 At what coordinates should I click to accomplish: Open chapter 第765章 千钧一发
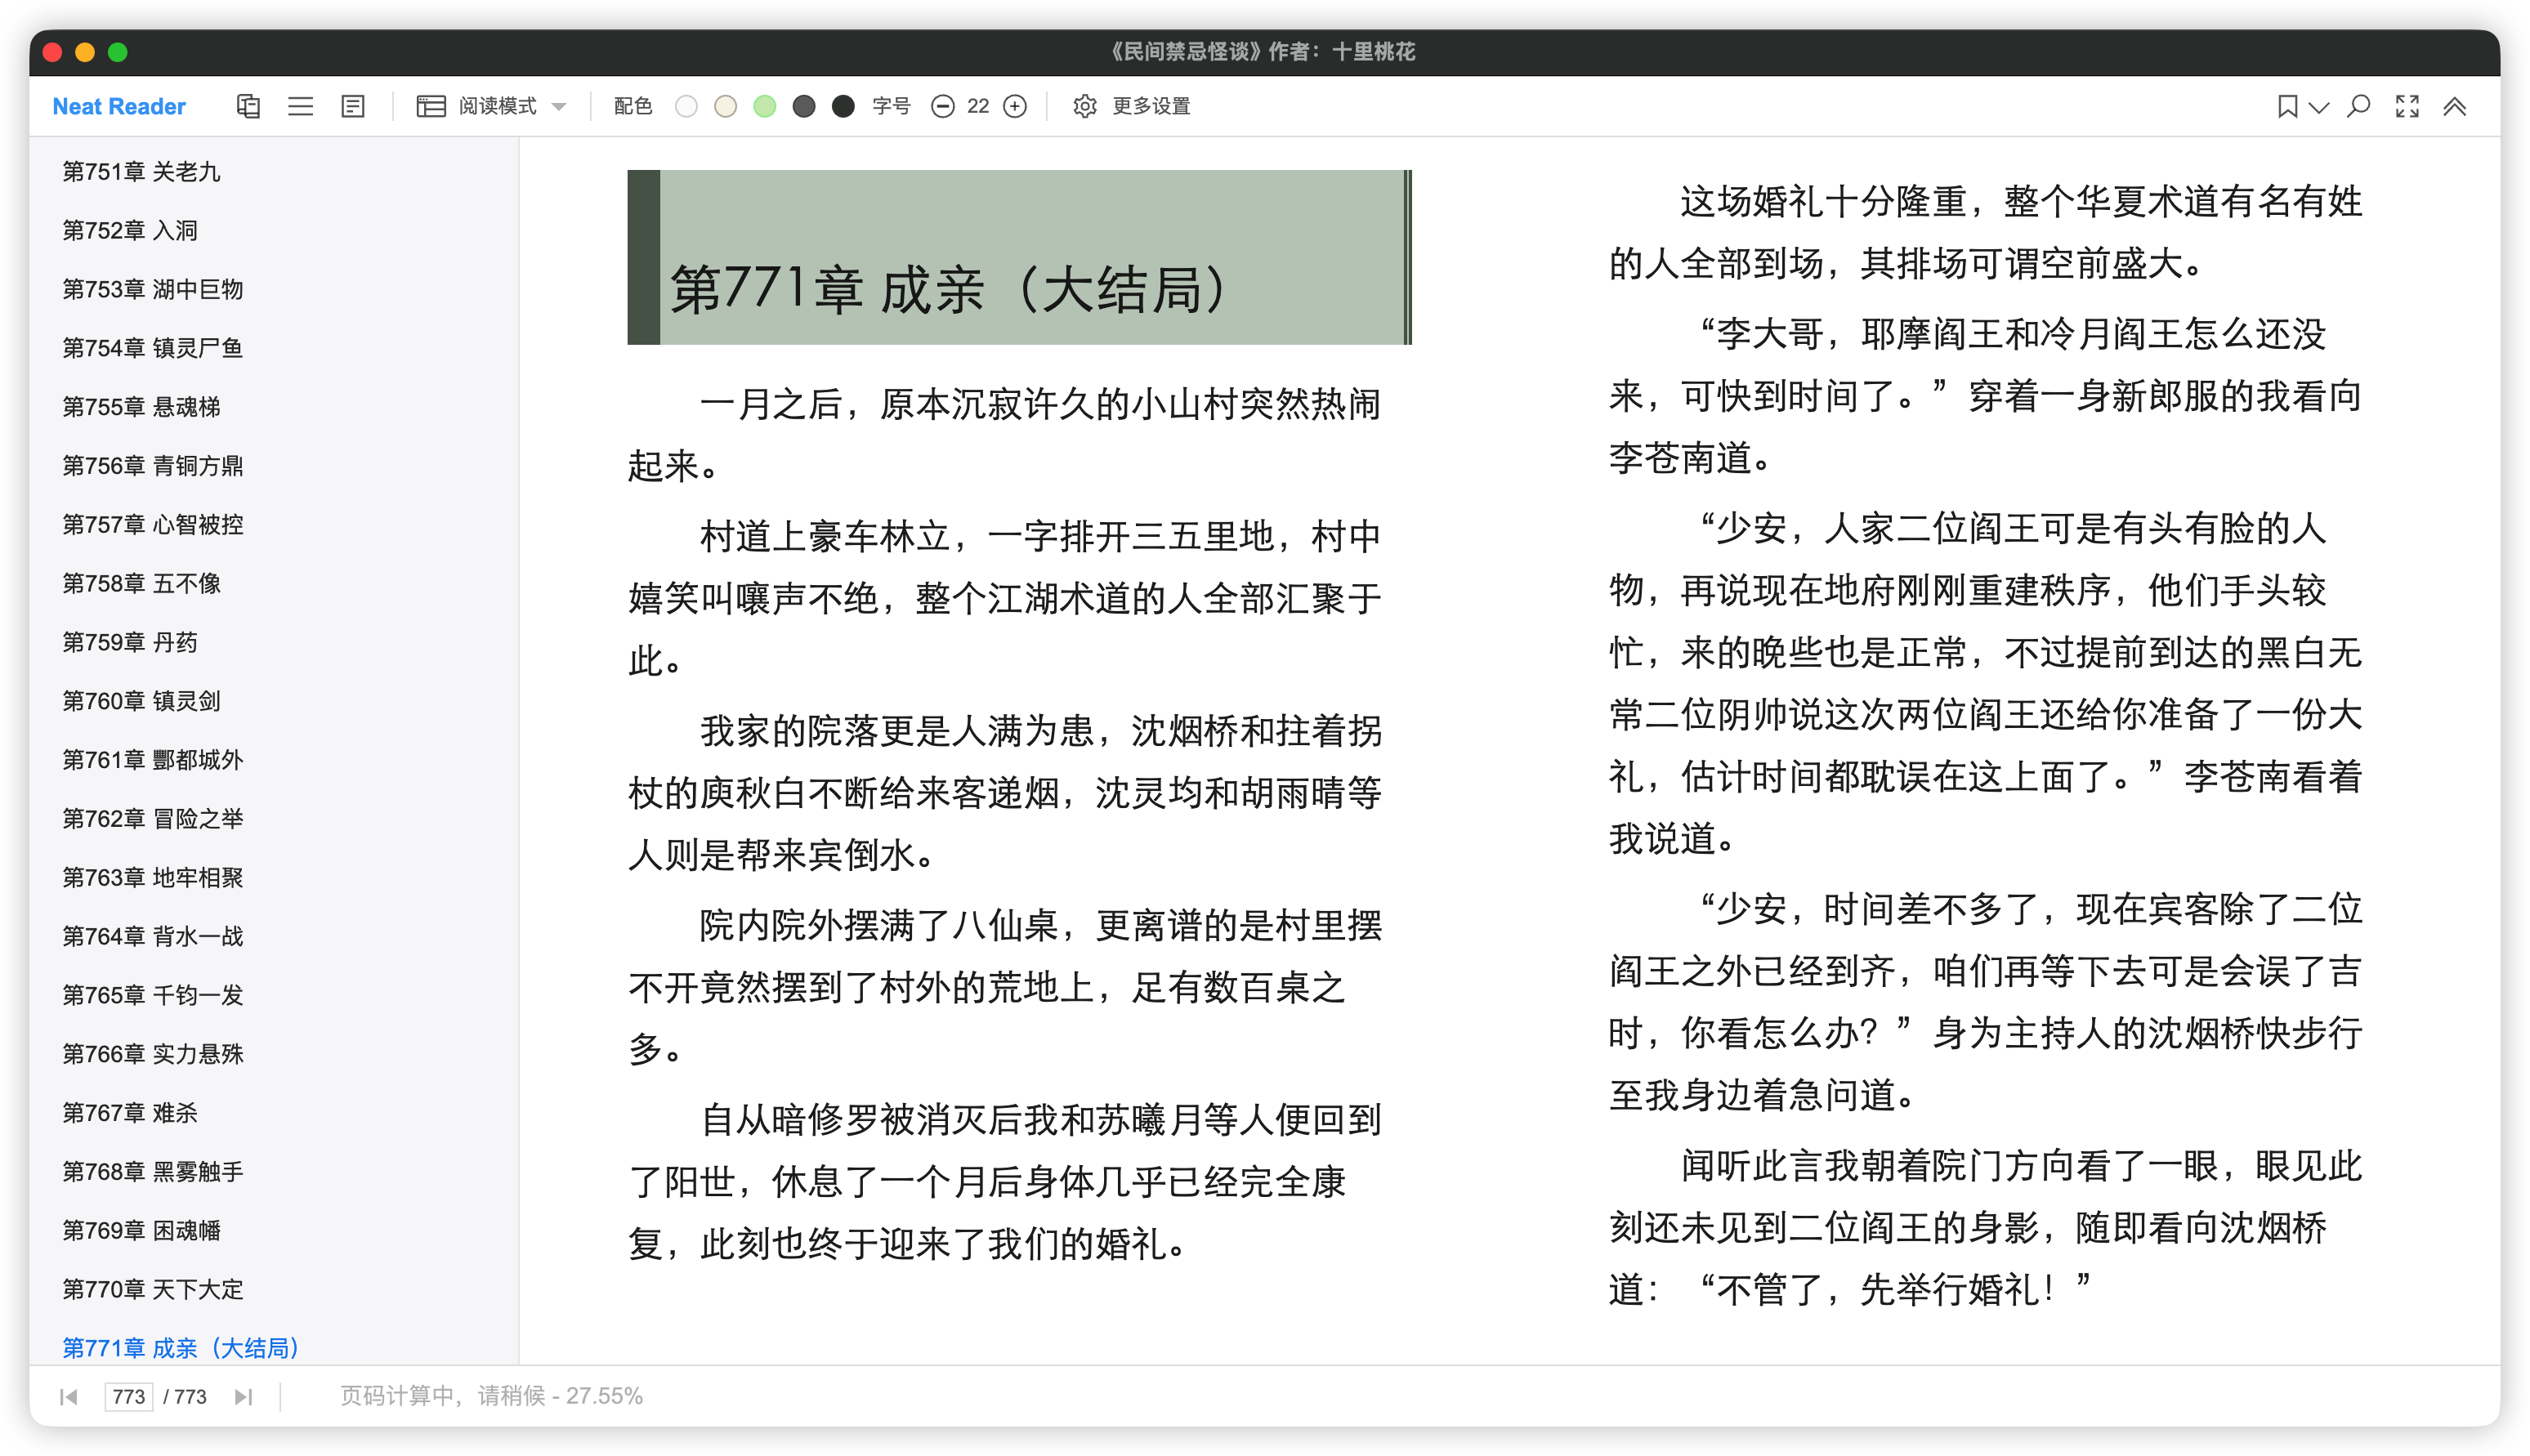153,995
